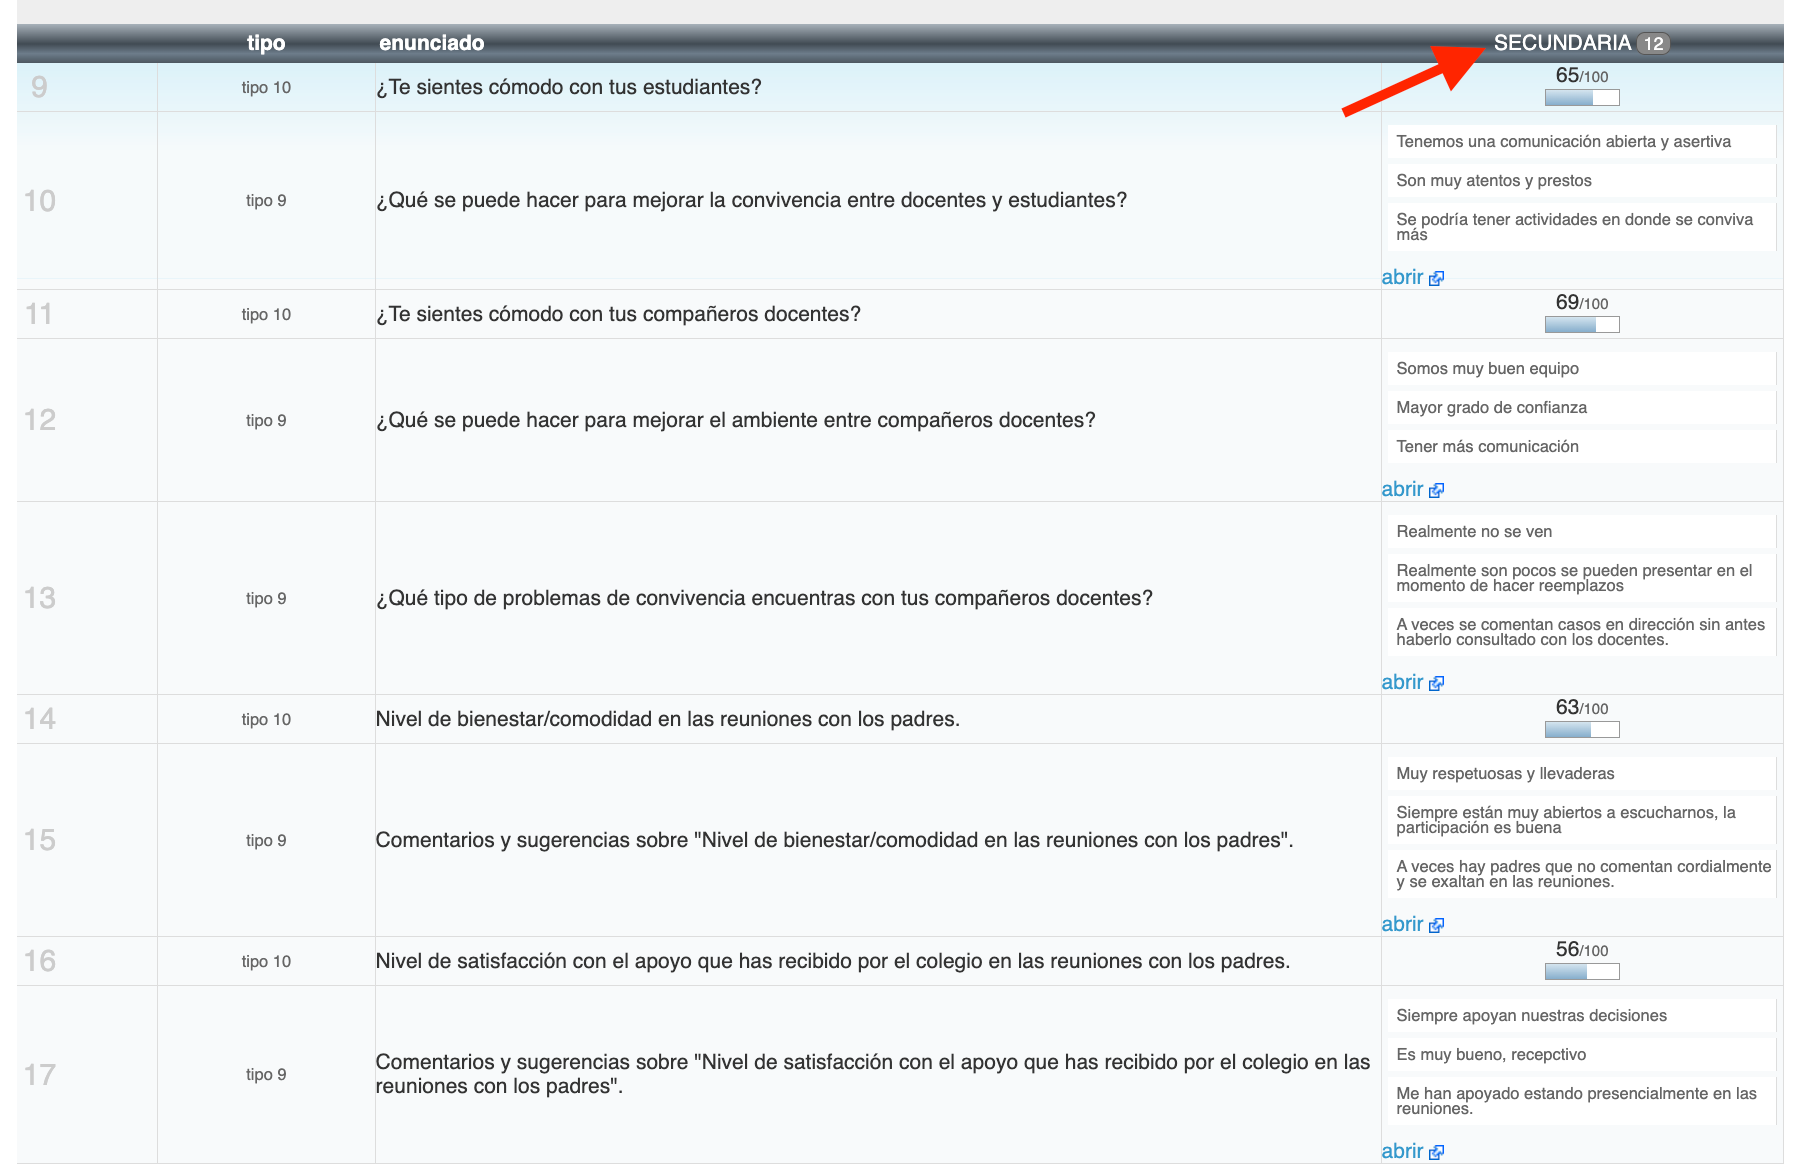Click 'tipo 9' cell in row 10
The height and width of the screenshot is (1164, 1802).
266,201
